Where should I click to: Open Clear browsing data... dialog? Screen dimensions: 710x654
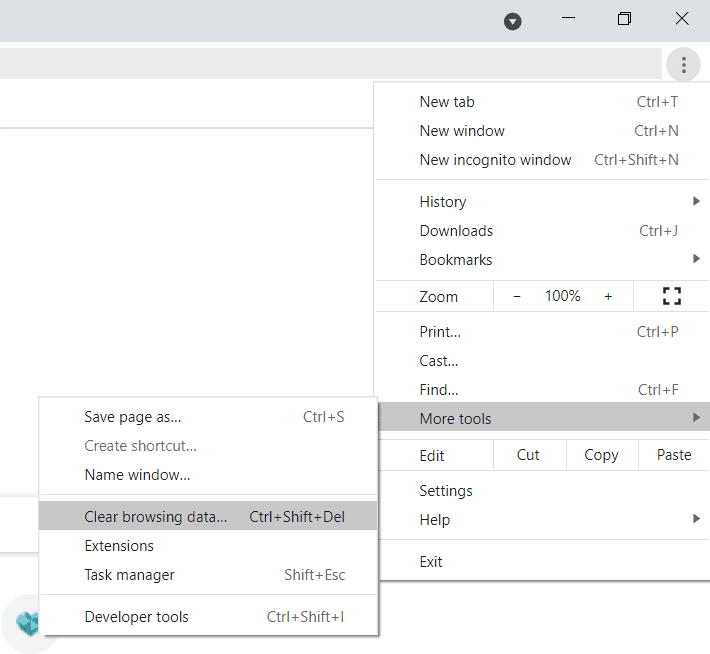tap(208, 516)
